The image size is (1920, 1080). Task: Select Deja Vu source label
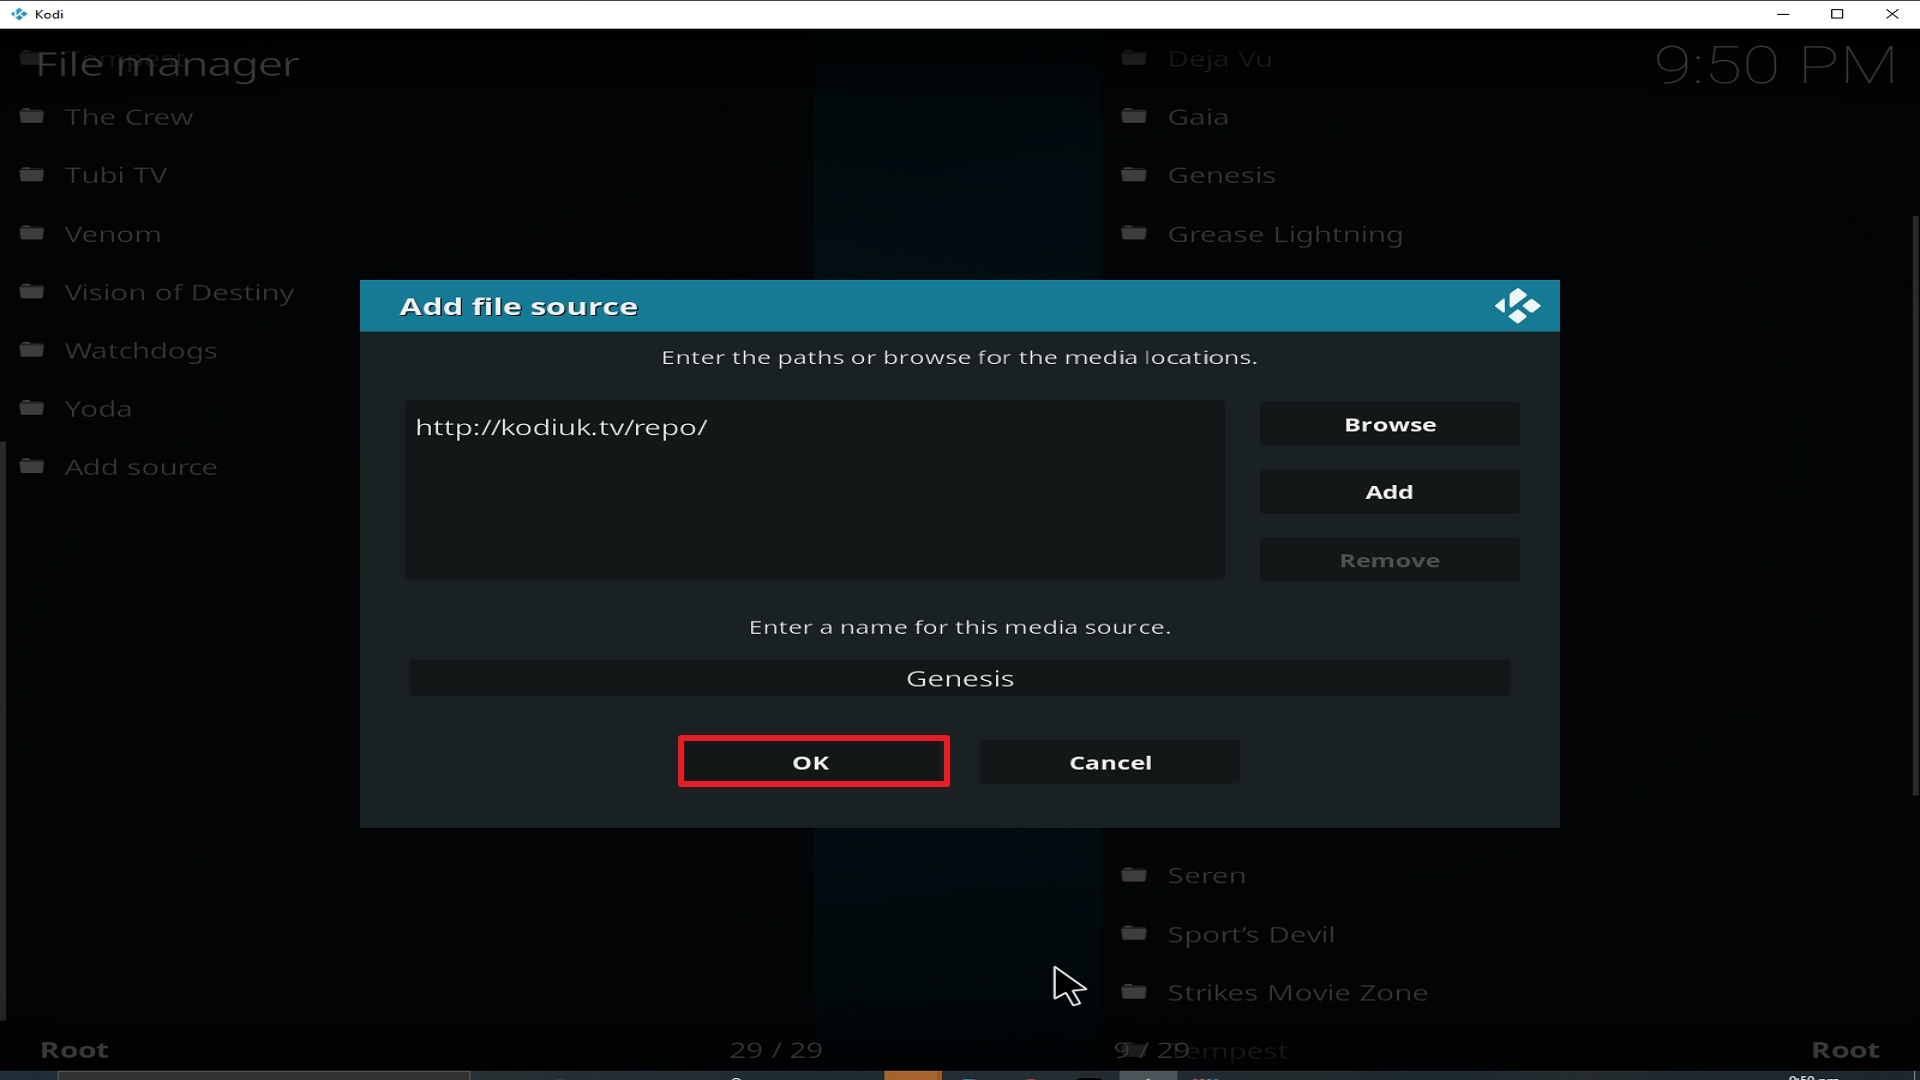(1220, 59)
